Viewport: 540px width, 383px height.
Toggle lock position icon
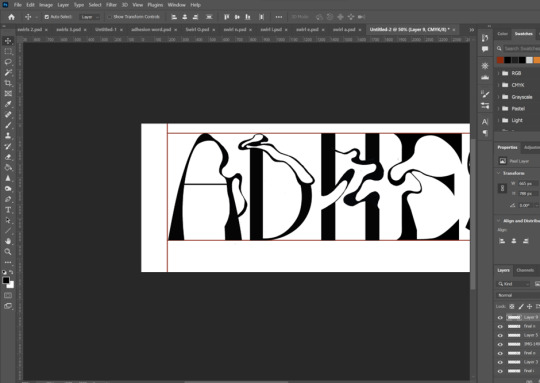coord(529,307)
